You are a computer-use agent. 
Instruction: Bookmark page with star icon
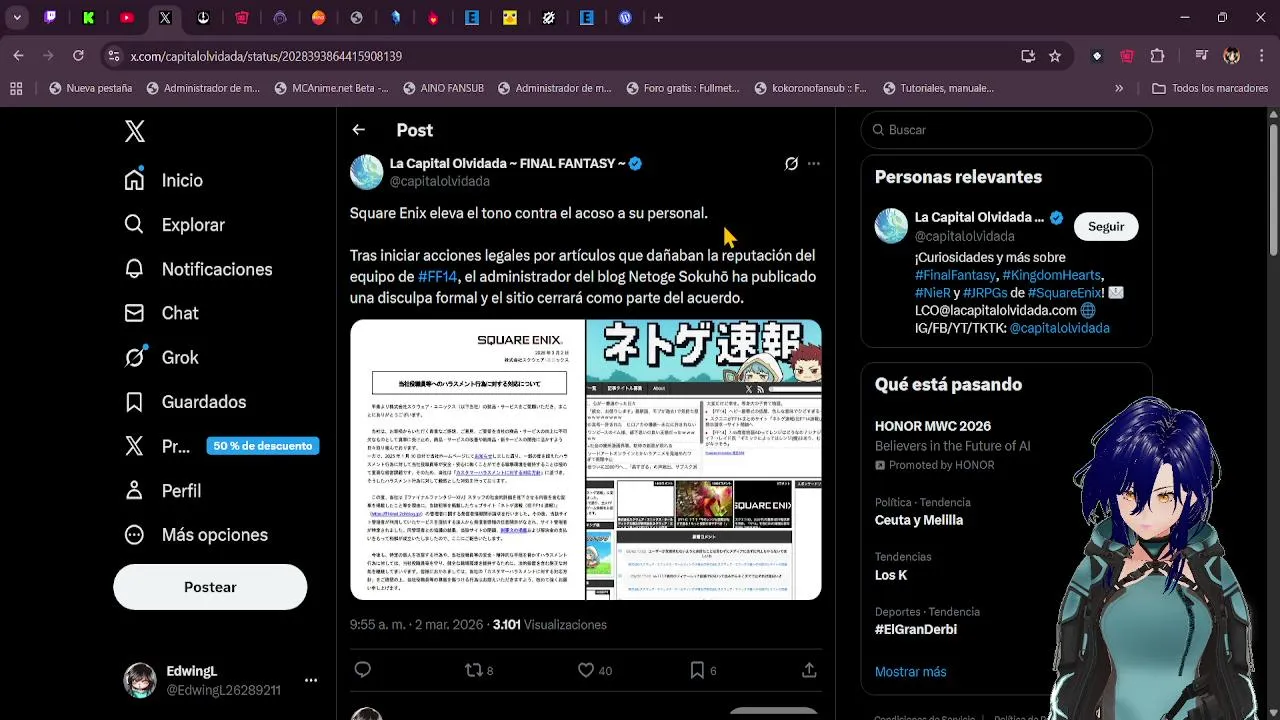pos(1055,56)
